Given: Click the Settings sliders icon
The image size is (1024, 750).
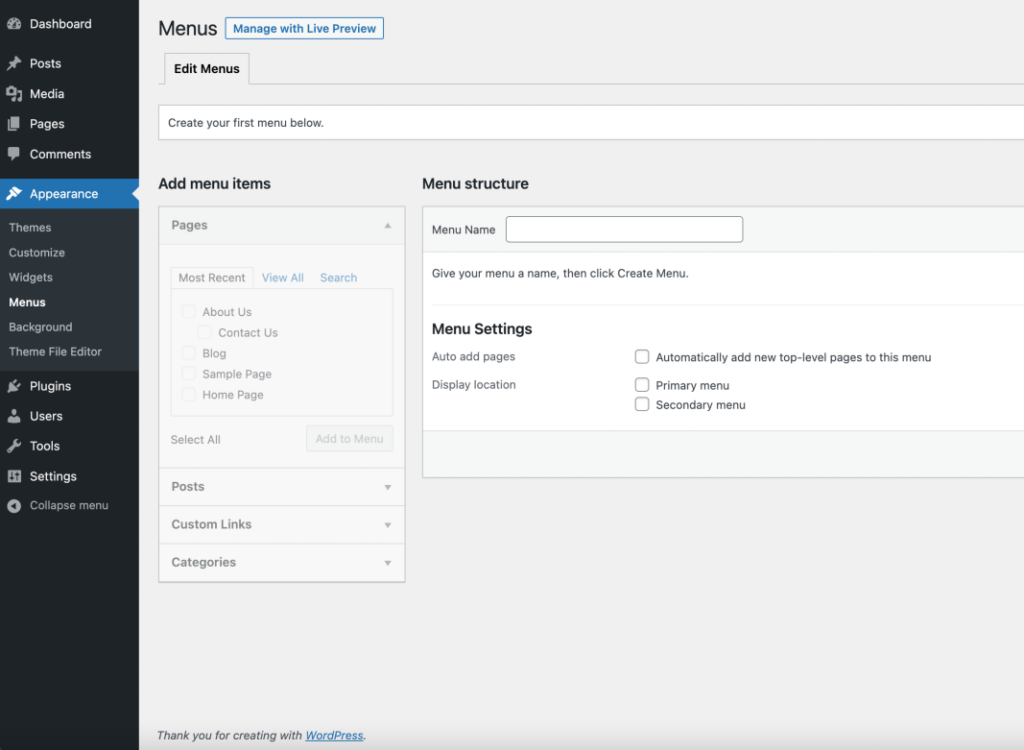Looking at the screenshot, I should tap(14, 476).
